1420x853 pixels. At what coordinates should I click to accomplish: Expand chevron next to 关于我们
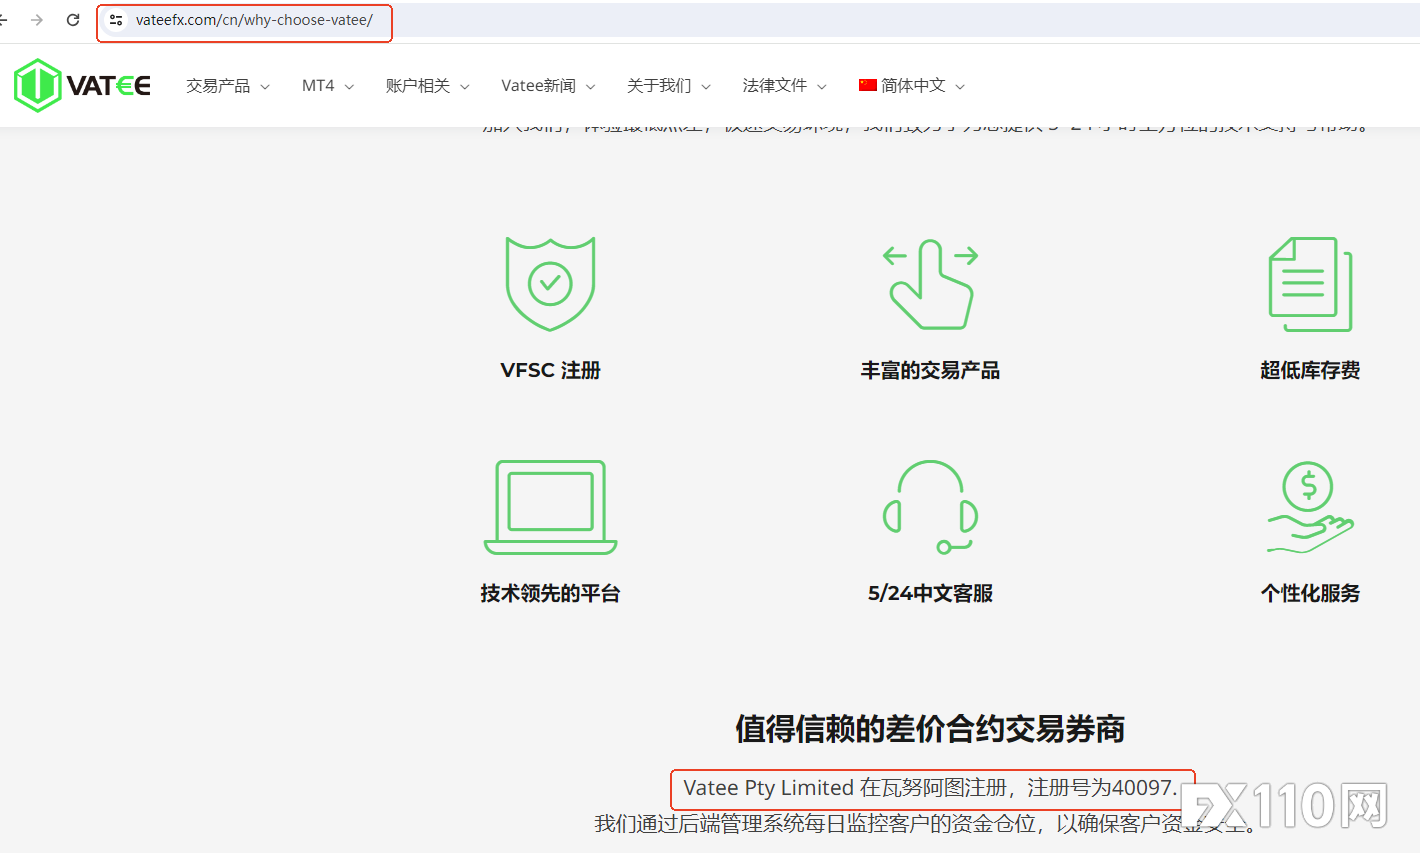[706, 87]
